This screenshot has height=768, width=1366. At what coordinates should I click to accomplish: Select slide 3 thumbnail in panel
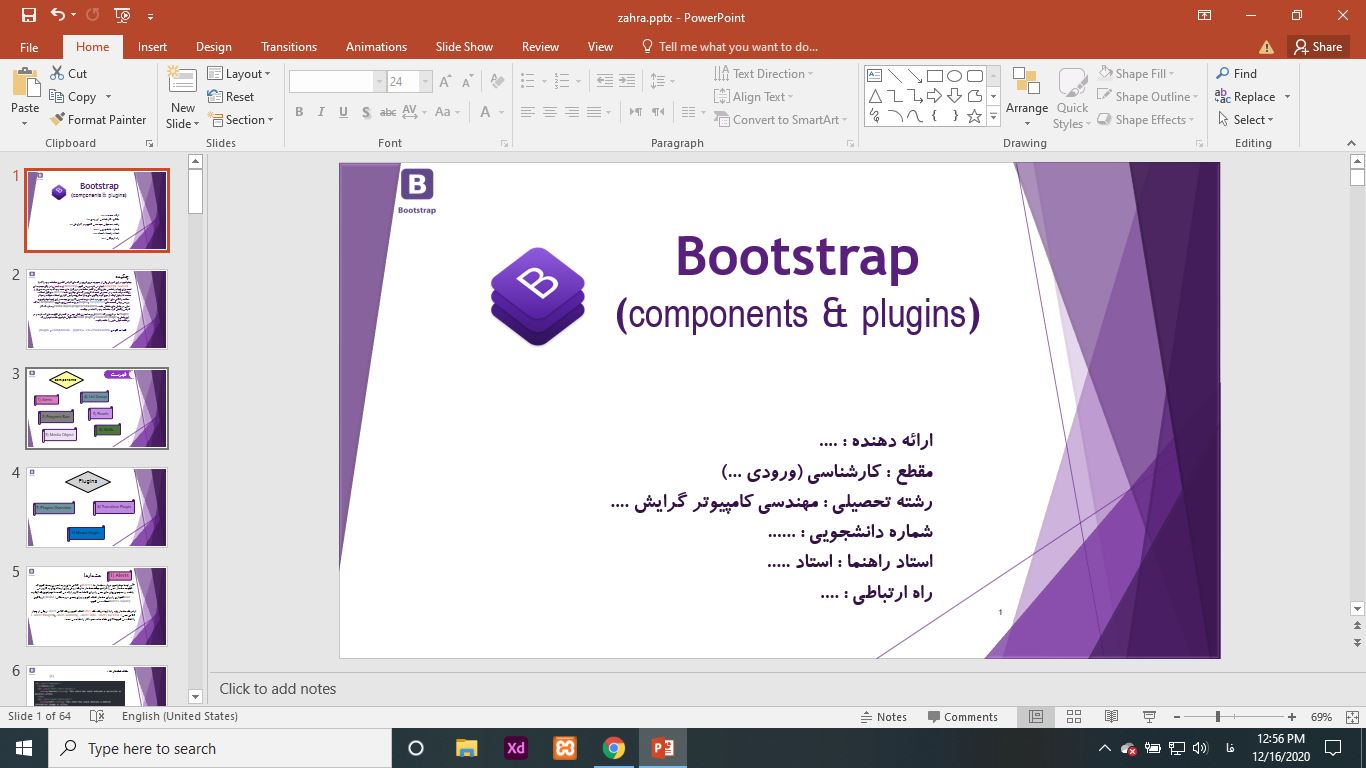coord(97,408)
